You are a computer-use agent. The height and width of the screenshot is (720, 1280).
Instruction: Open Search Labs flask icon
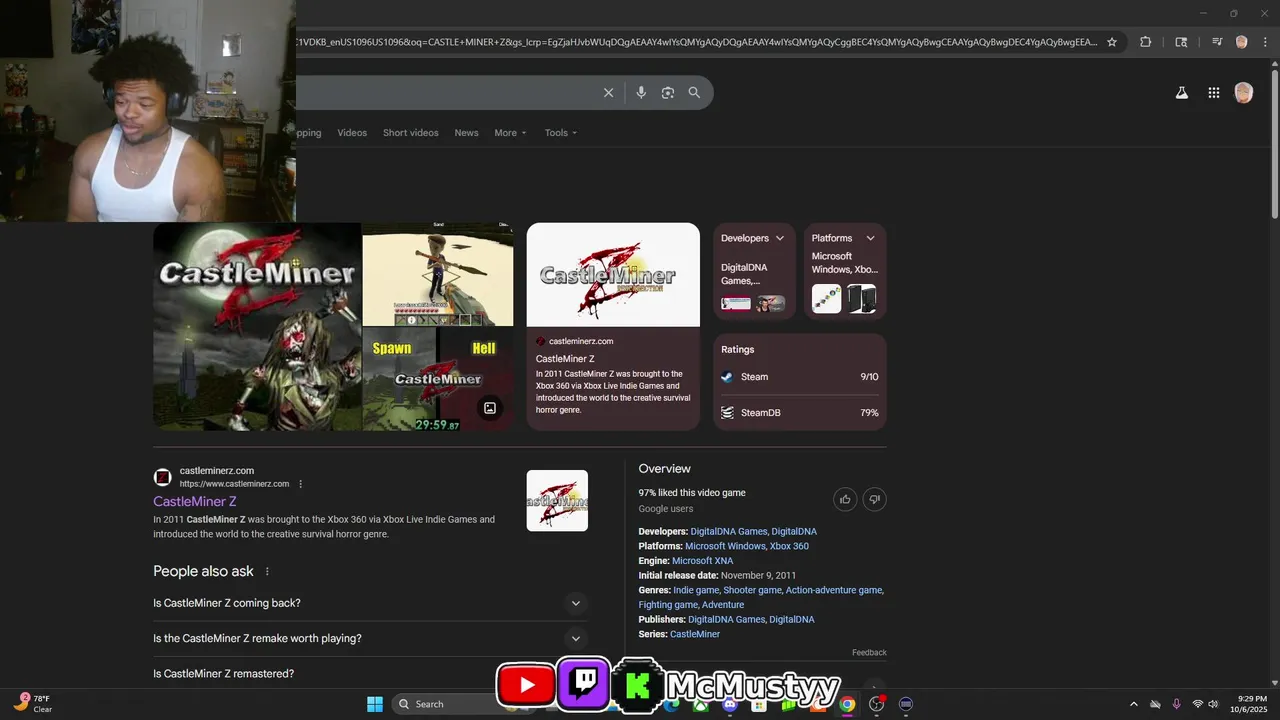click(x=1181, y=93)
